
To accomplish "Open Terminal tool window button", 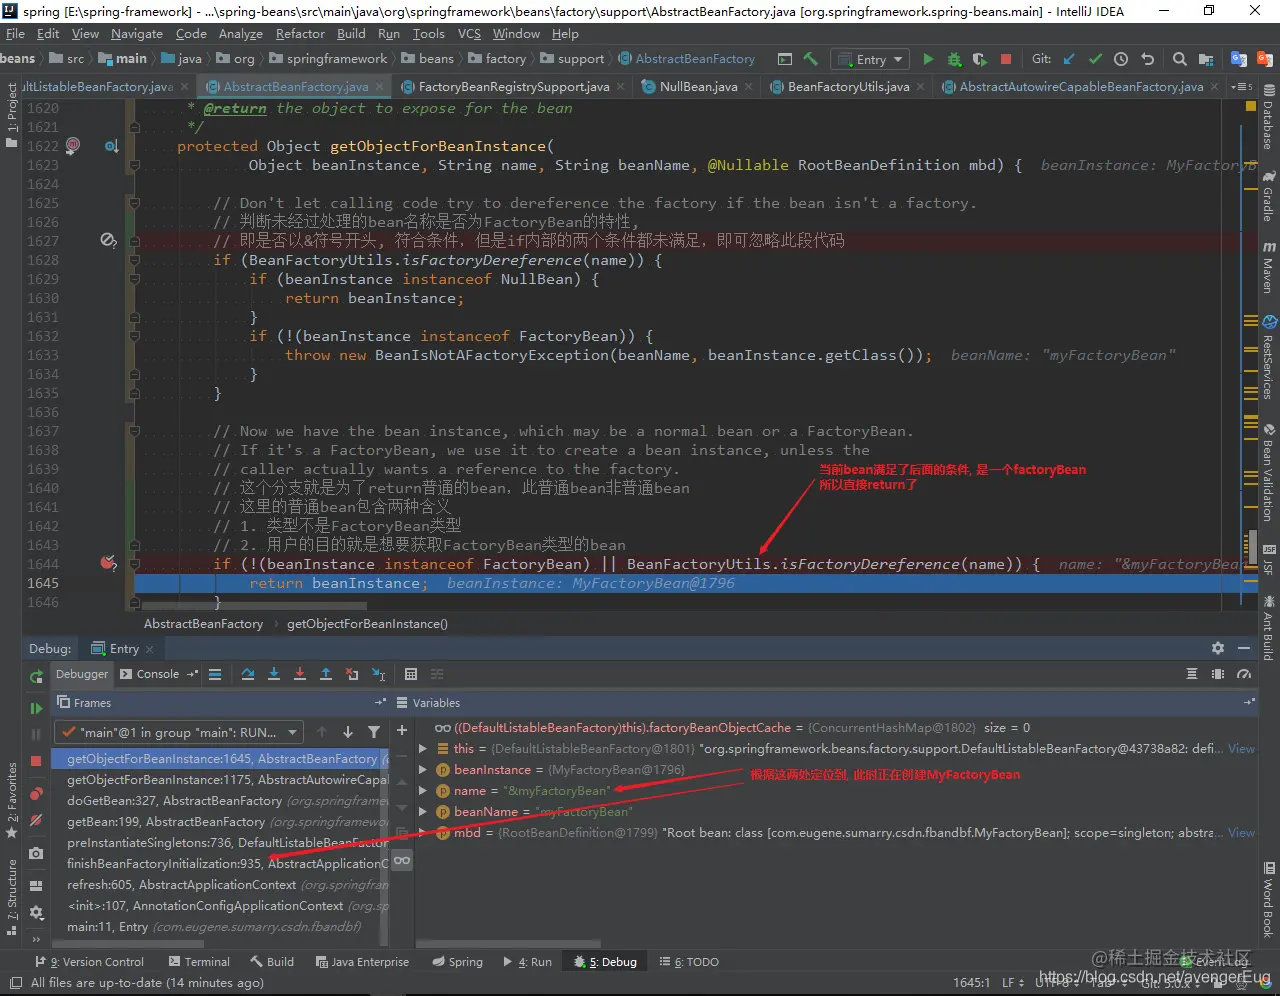I will point(199,962).
